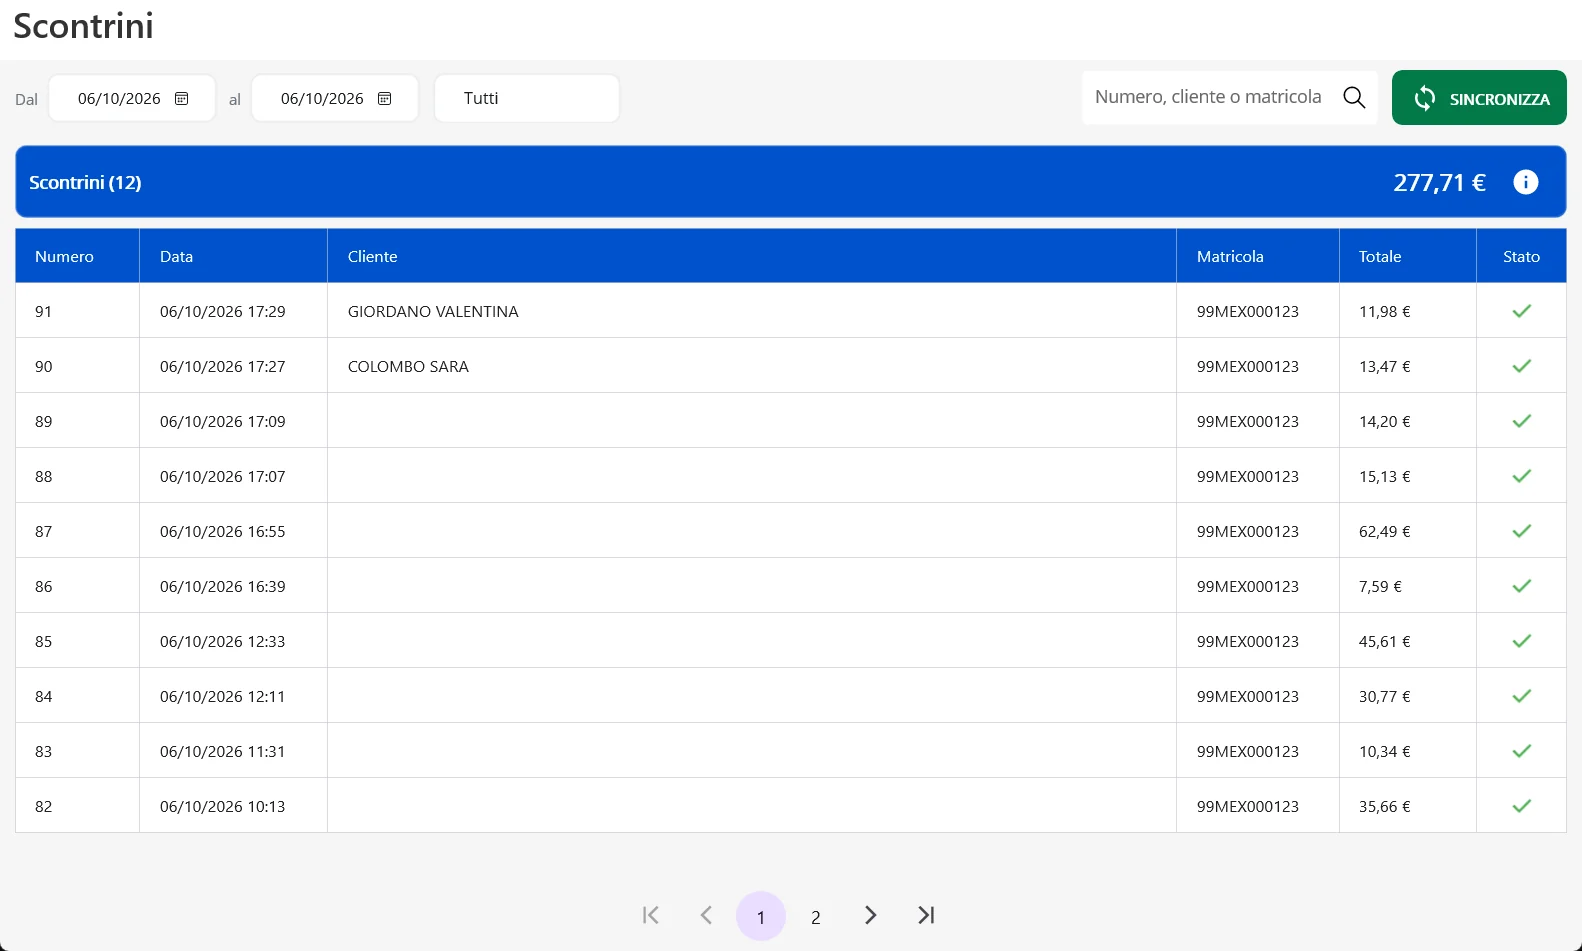Click receipt number 84

(x=44, y=696)
